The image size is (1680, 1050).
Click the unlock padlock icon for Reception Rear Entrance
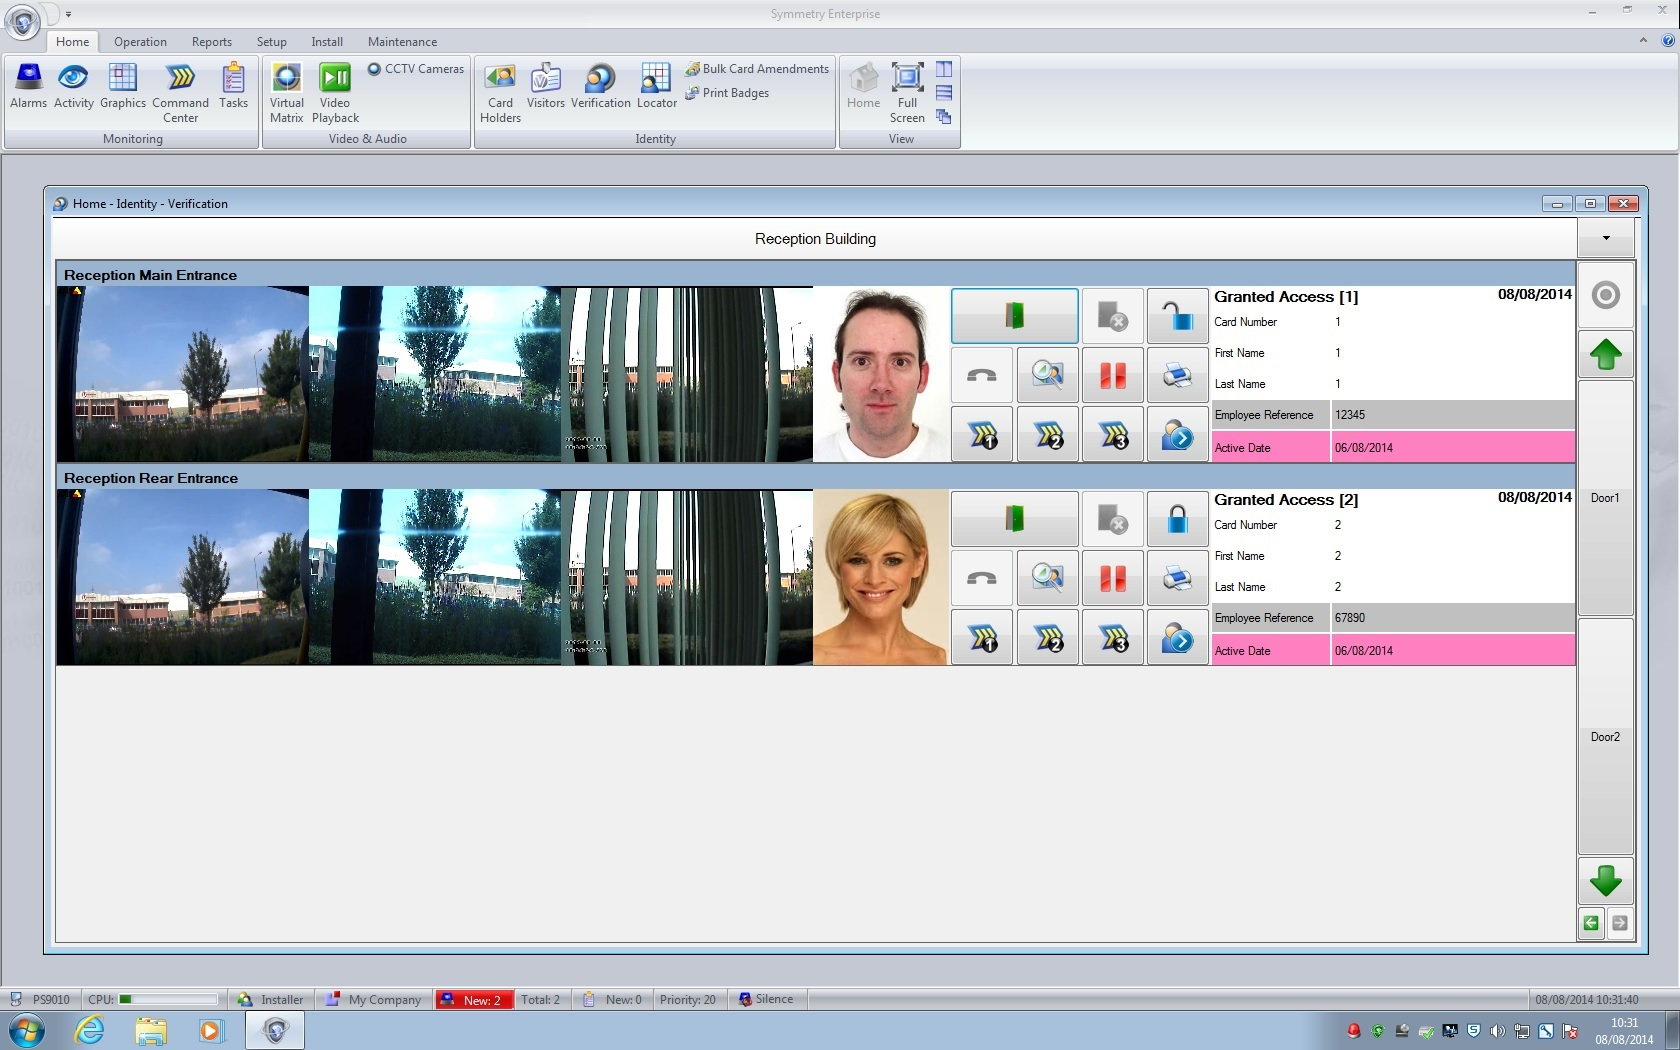tap(1177, 518)
